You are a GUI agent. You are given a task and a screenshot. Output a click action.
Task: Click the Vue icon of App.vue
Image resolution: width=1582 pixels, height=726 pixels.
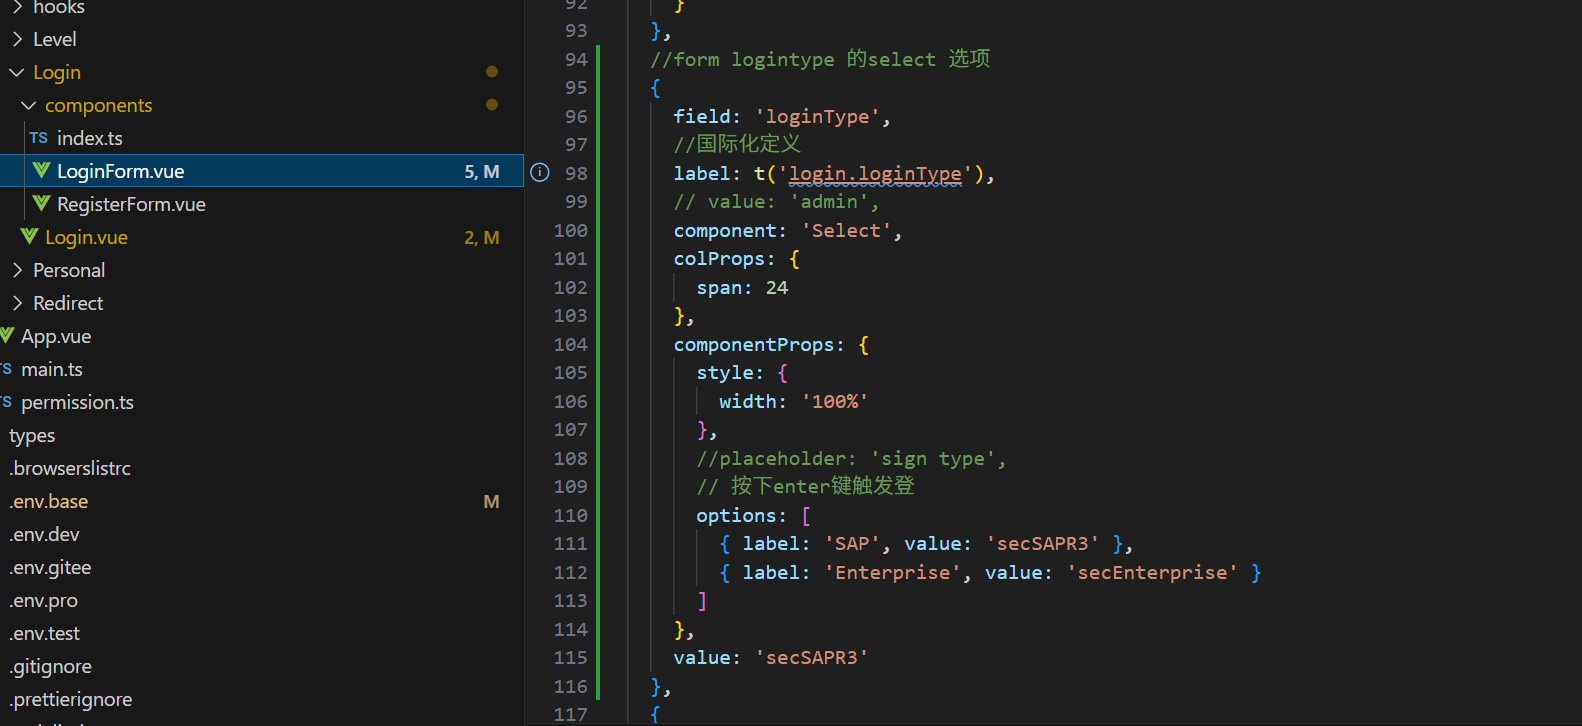click(7, 336)
